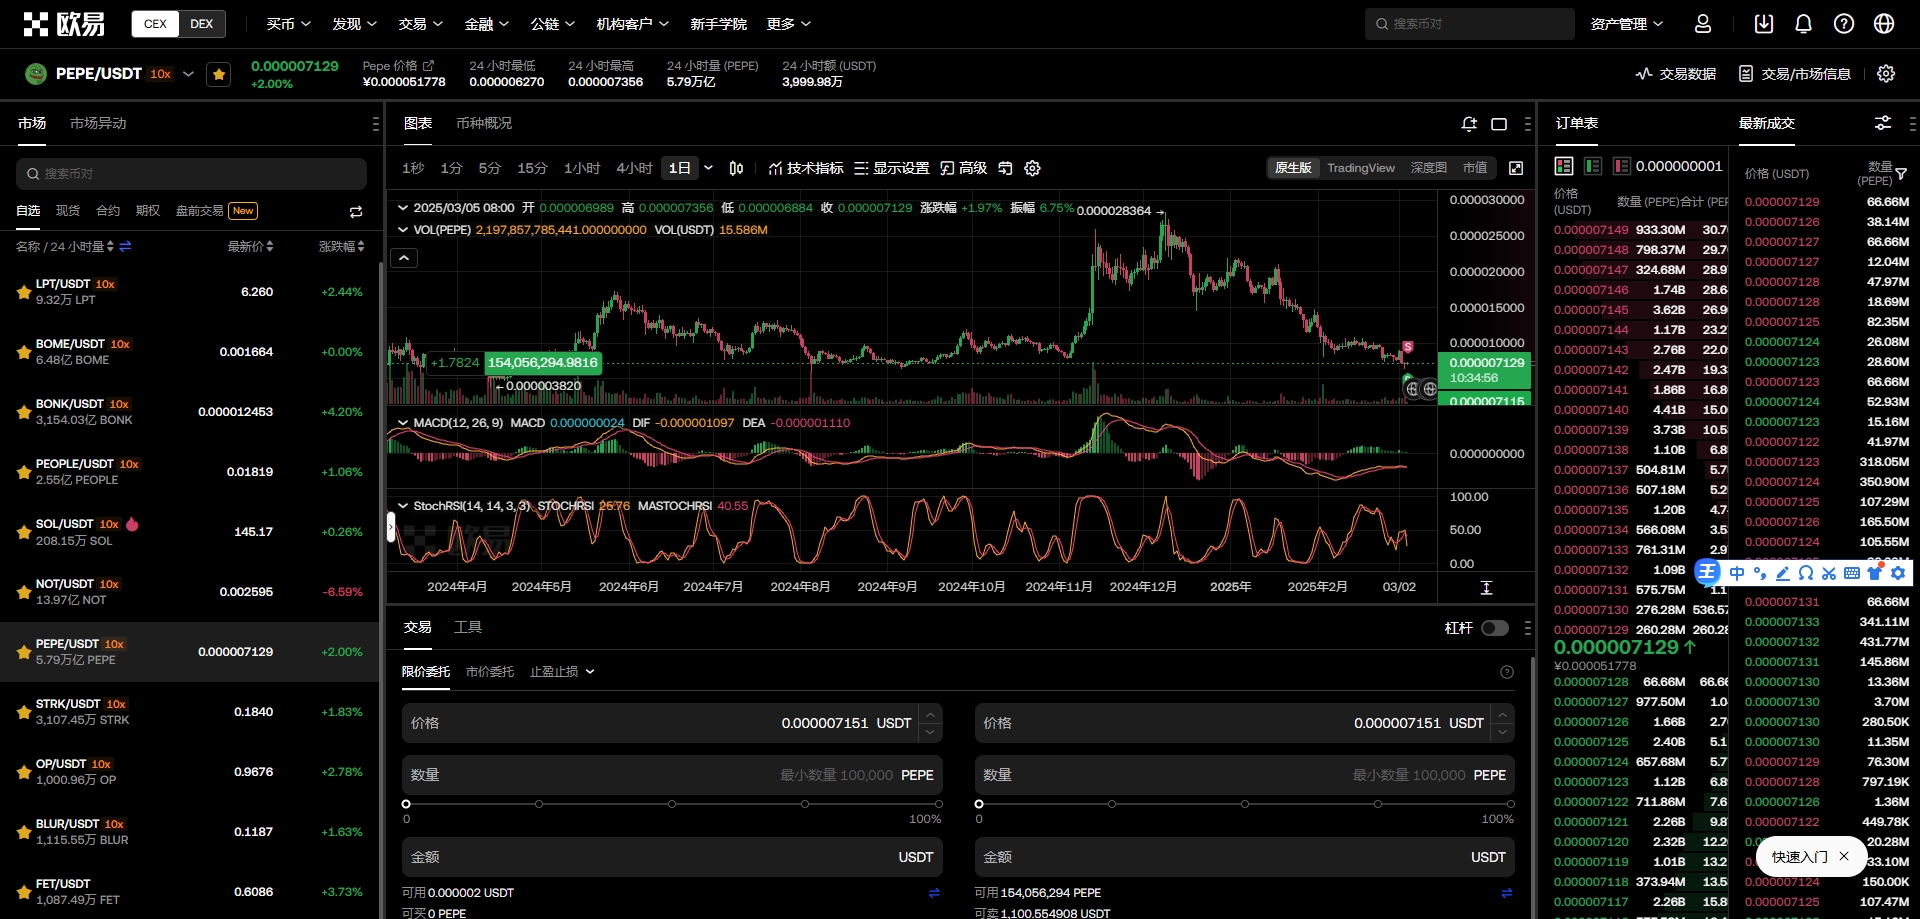Image resolution: width=1920 pixels, height=919 pixels.
Task: Click the candlestick chart type icon
Action: [736, 168]
